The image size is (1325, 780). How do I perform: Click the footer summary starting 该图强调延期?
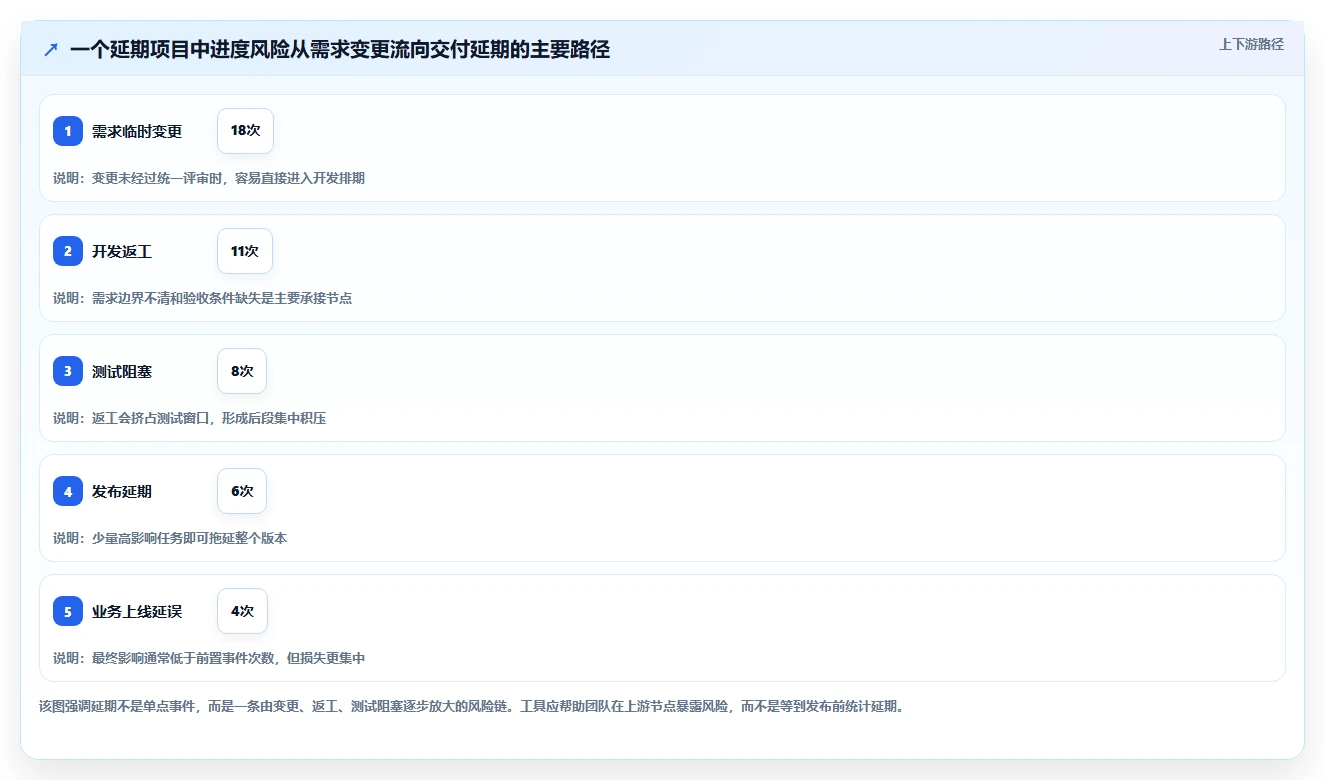point(471,706)
